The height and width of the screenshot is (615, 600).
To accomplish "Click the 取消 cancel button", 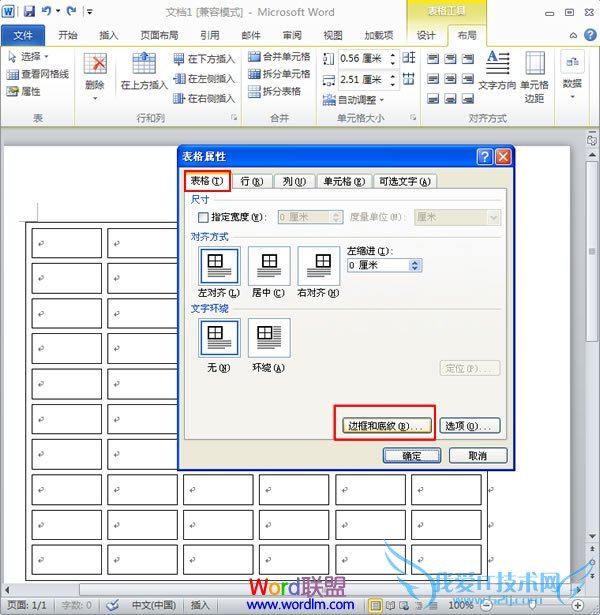I will coord(478,456).
